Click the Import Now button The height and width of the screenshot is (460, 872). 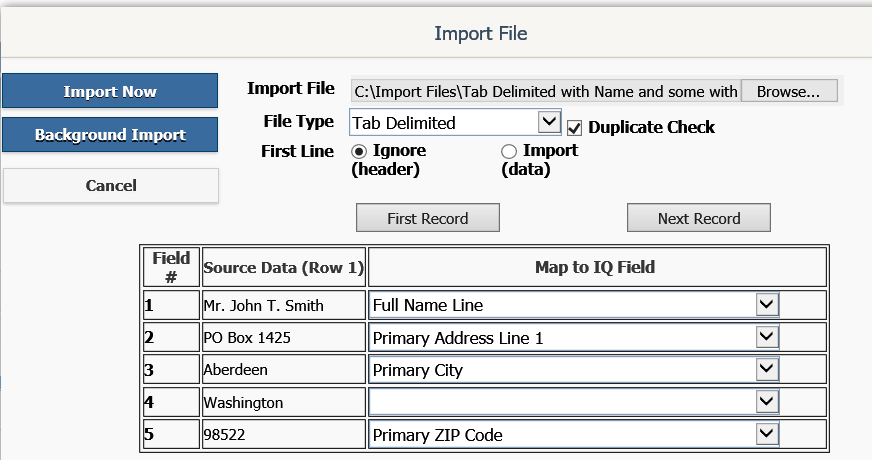(110, 91)
